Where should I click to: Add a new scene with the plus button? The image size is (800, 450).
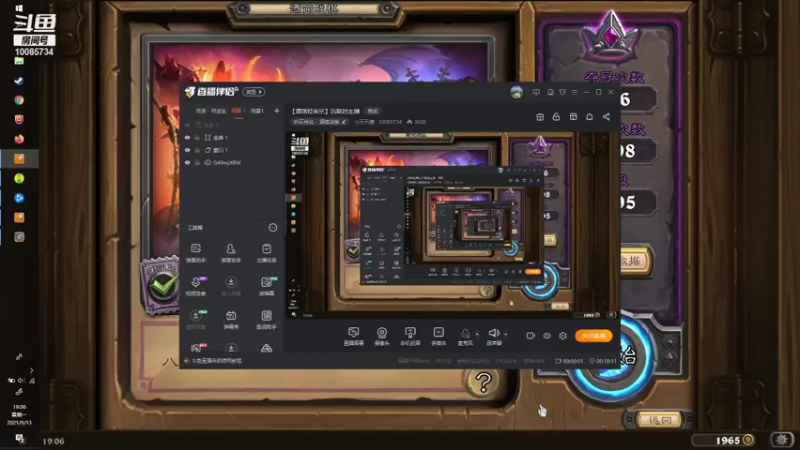point(277,111)
